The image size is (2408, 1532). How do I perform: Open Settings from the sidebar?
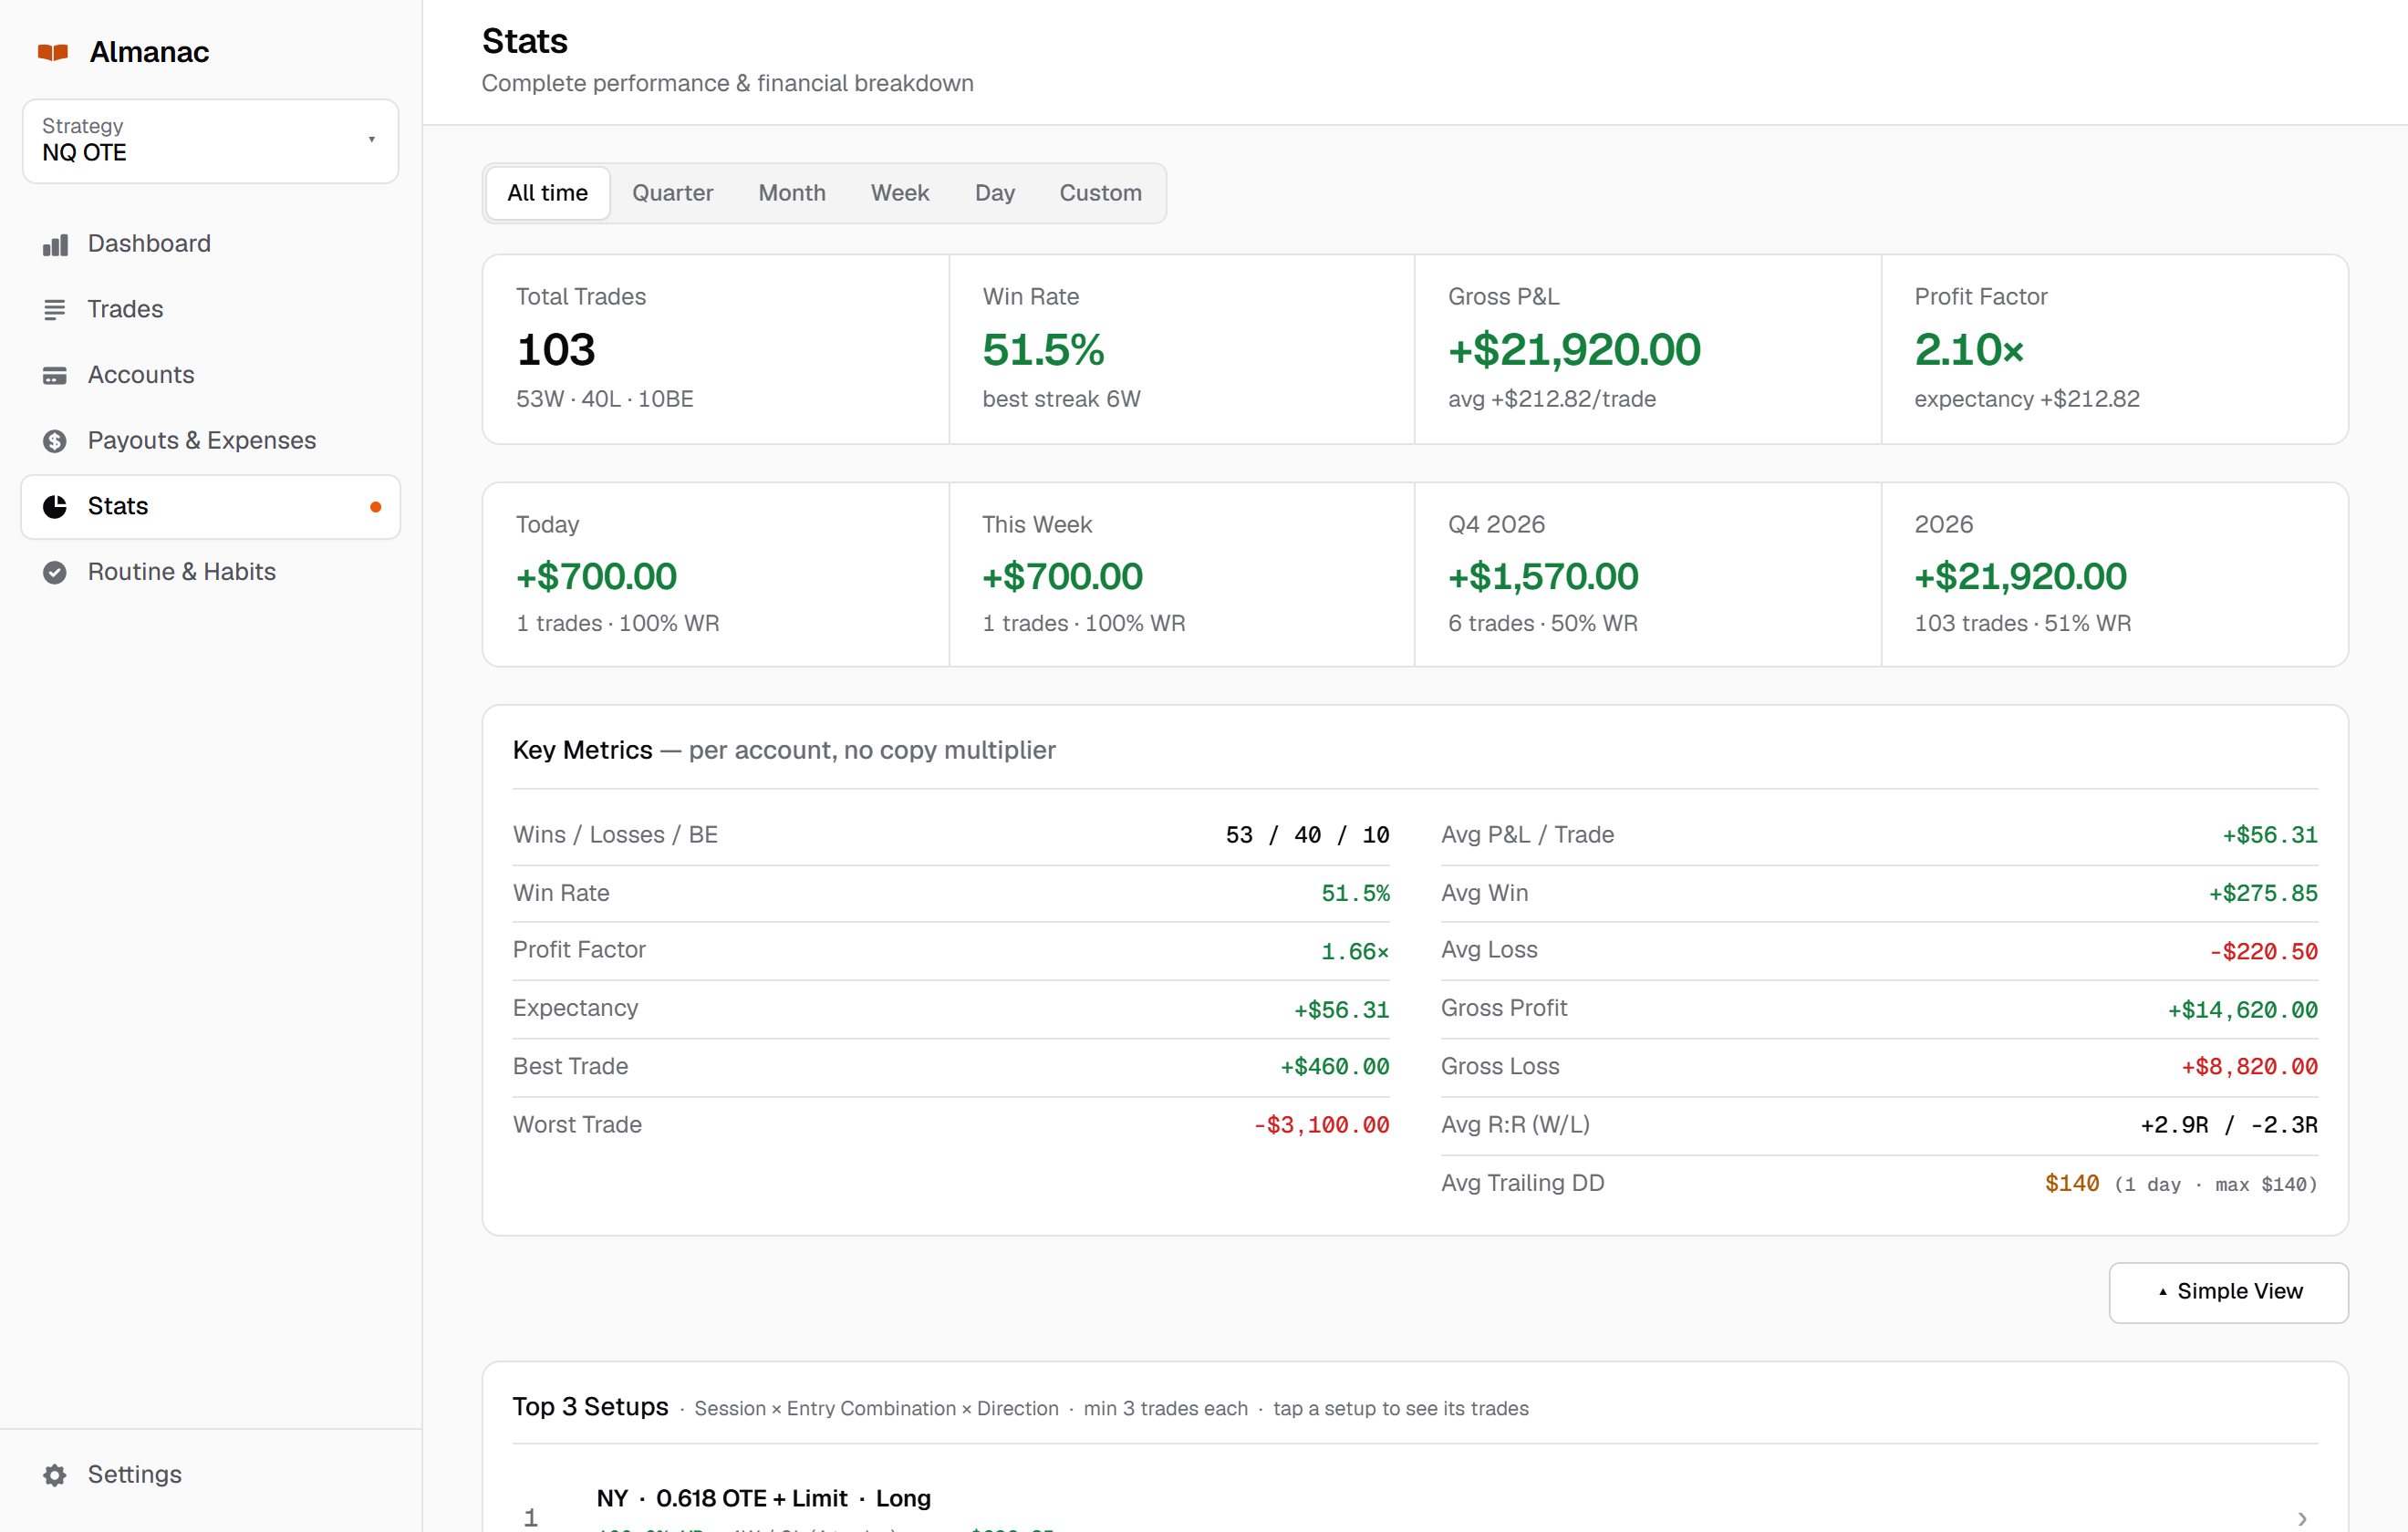210,1475
